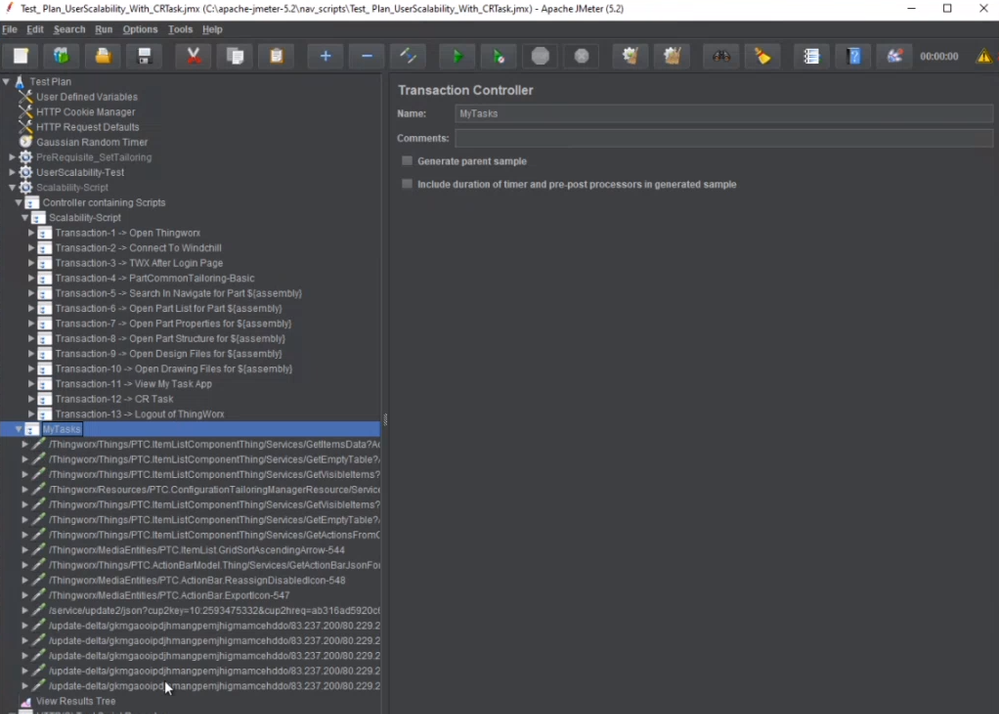Click the Shutdown test icon
Screen dimensions: 999x714
click(582, 56)
